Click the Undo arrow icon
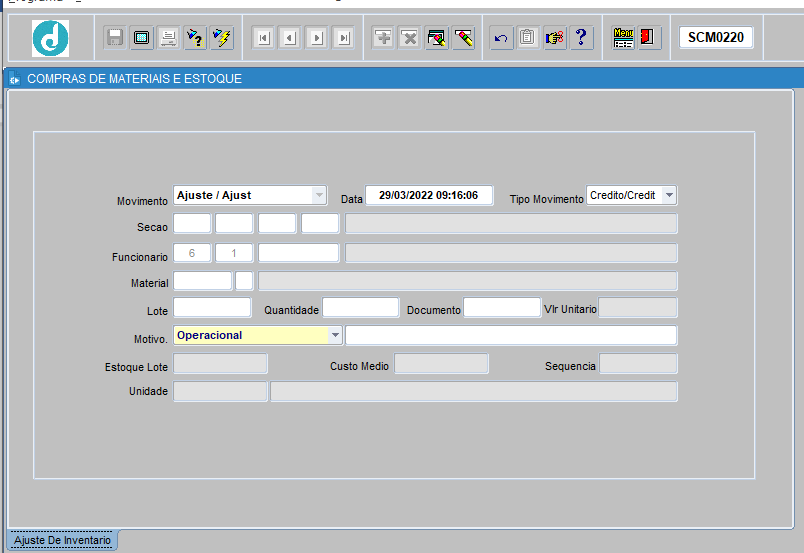Image resolution: width=804 pixels, height=553 pixels. pyautogui.click(x=501, y=38)
